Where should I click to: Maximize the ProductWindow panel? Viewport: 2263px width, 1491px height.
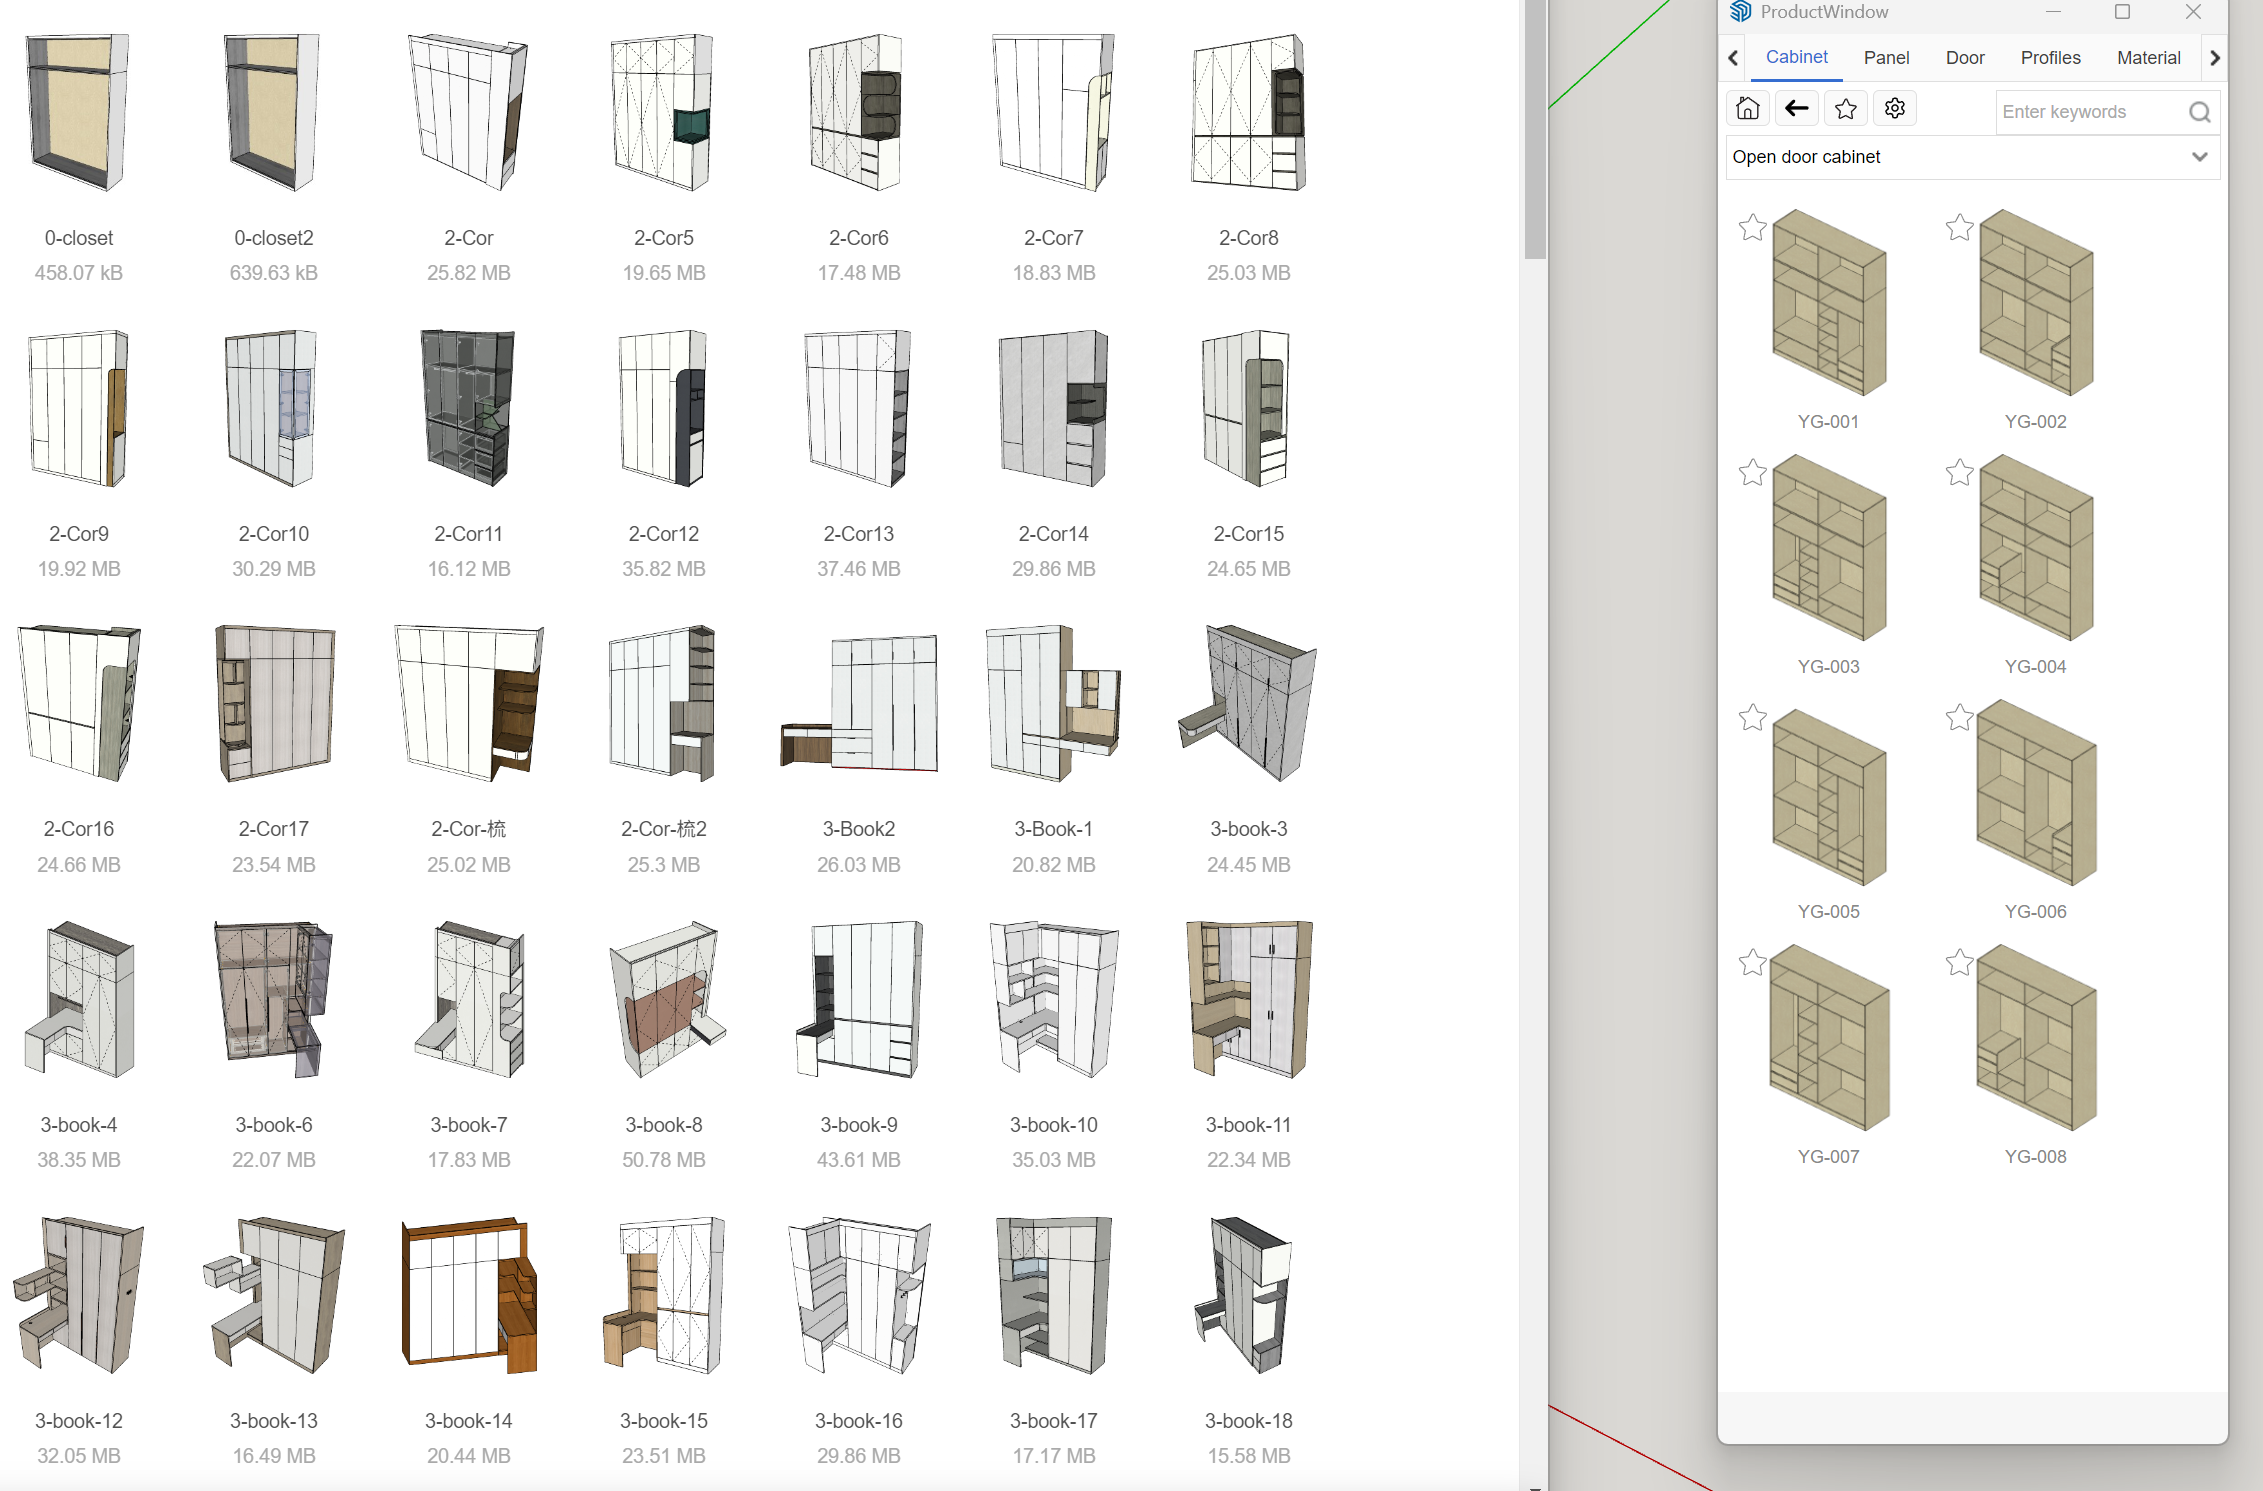pos(2122,12)
